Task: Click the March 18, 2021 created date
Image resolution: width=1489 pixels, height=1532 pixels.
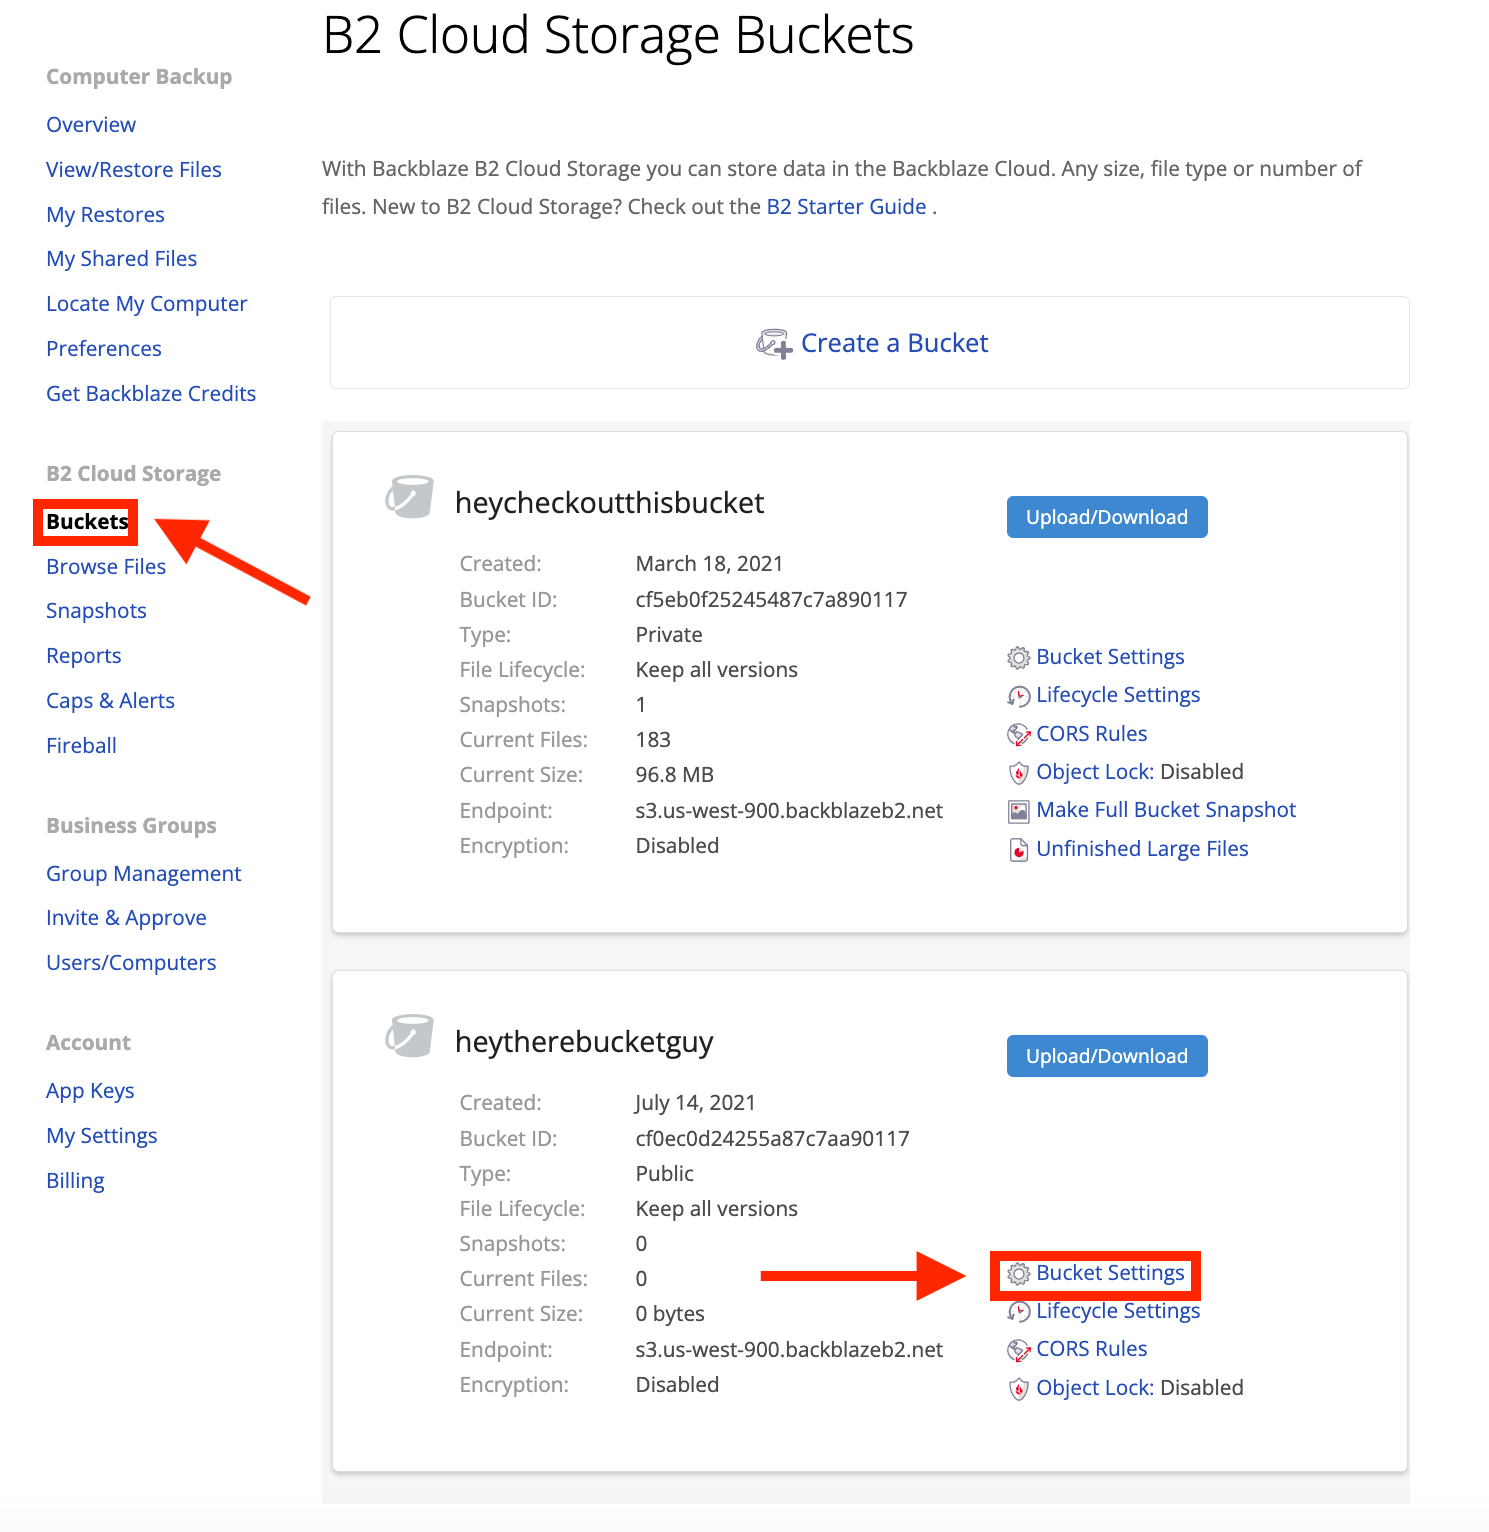Action: (709, 564)
